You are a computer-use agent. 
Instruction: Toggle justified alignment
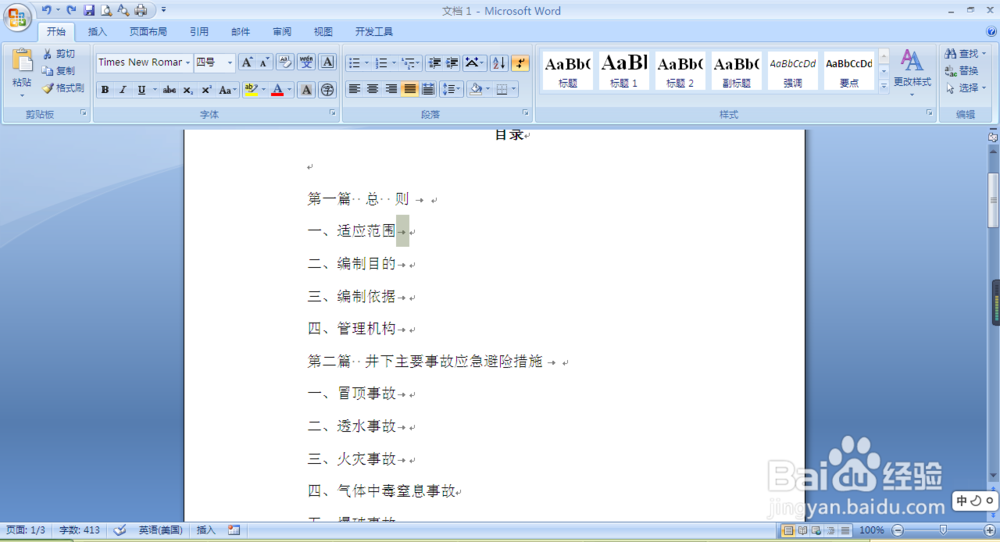coord(409,89)
